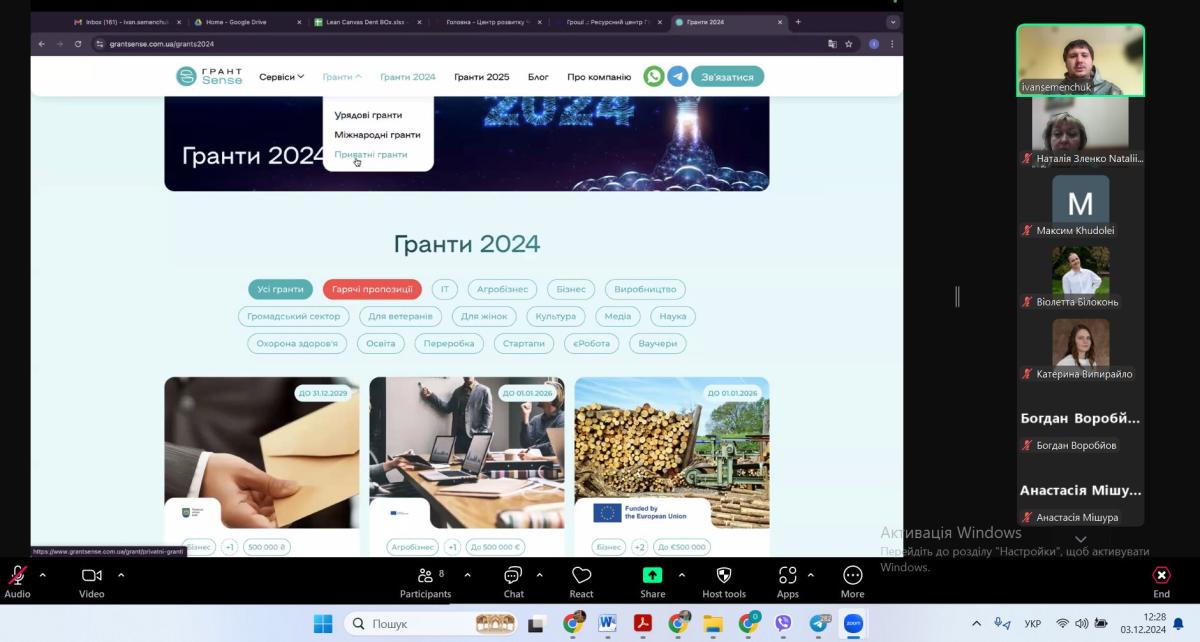Viewport: 1200px width, 642px height.
Task: Select the Громадський сектор filter chip
Action: pyautogui.click(x=293, y=316)
